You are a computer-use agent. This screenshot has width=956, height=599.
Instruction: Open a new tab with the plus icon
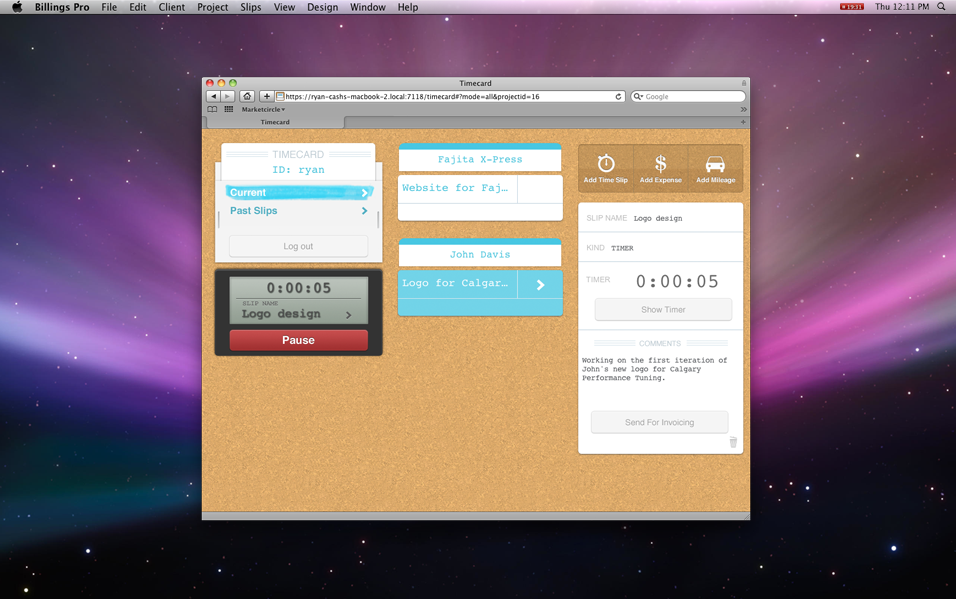click(743, 122)
